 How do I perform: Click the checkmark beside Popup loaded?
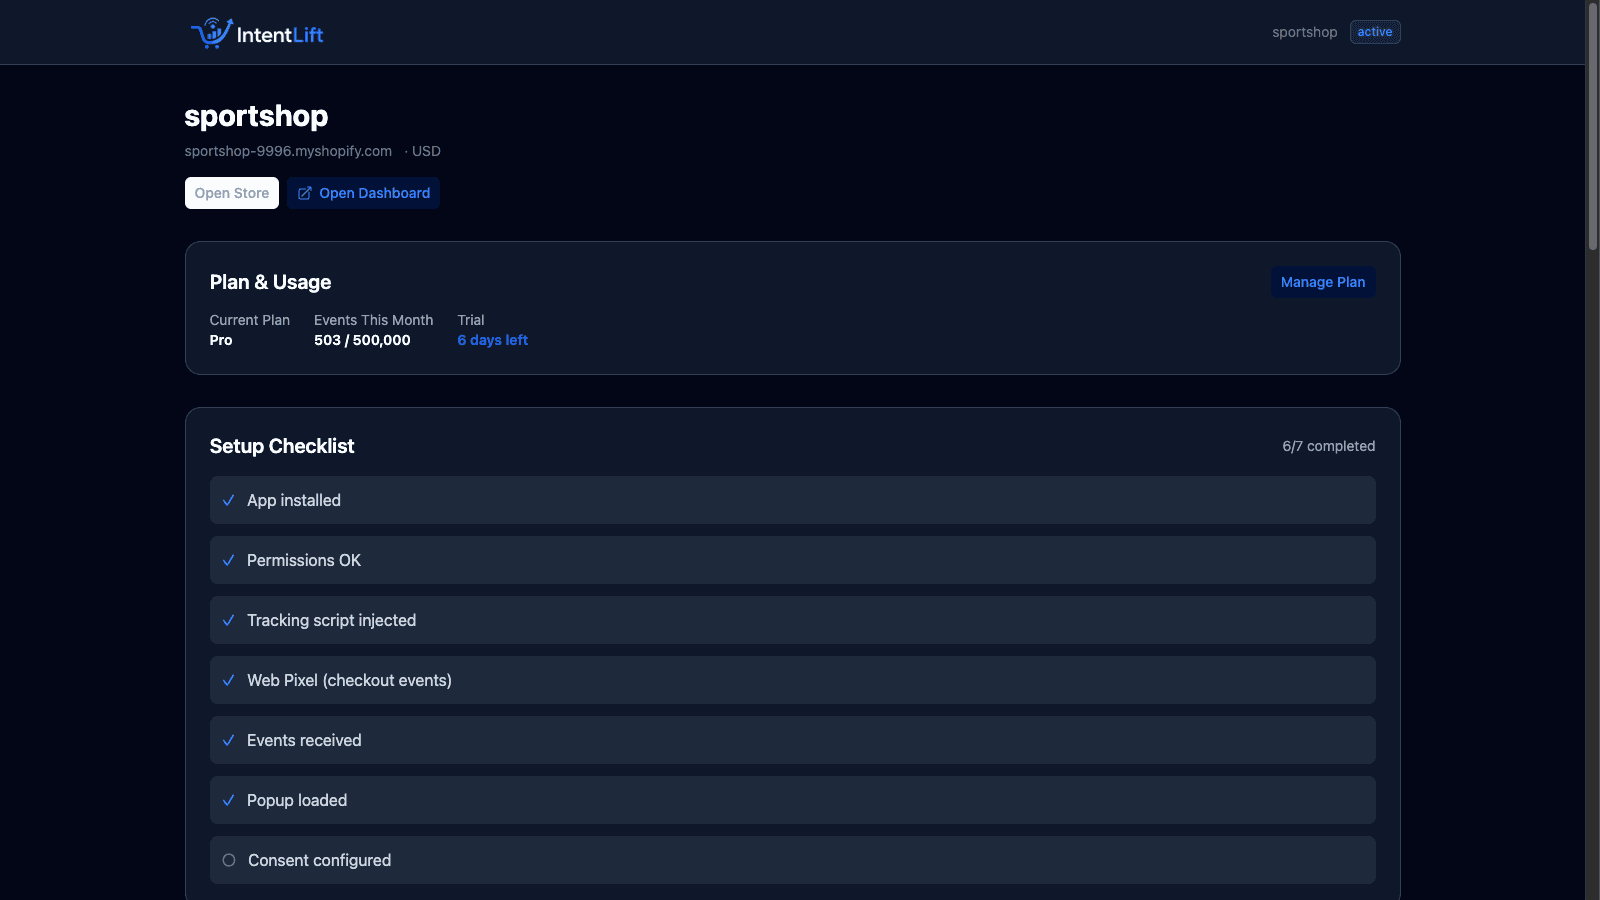pyautogui.click(x=228, y=800)
